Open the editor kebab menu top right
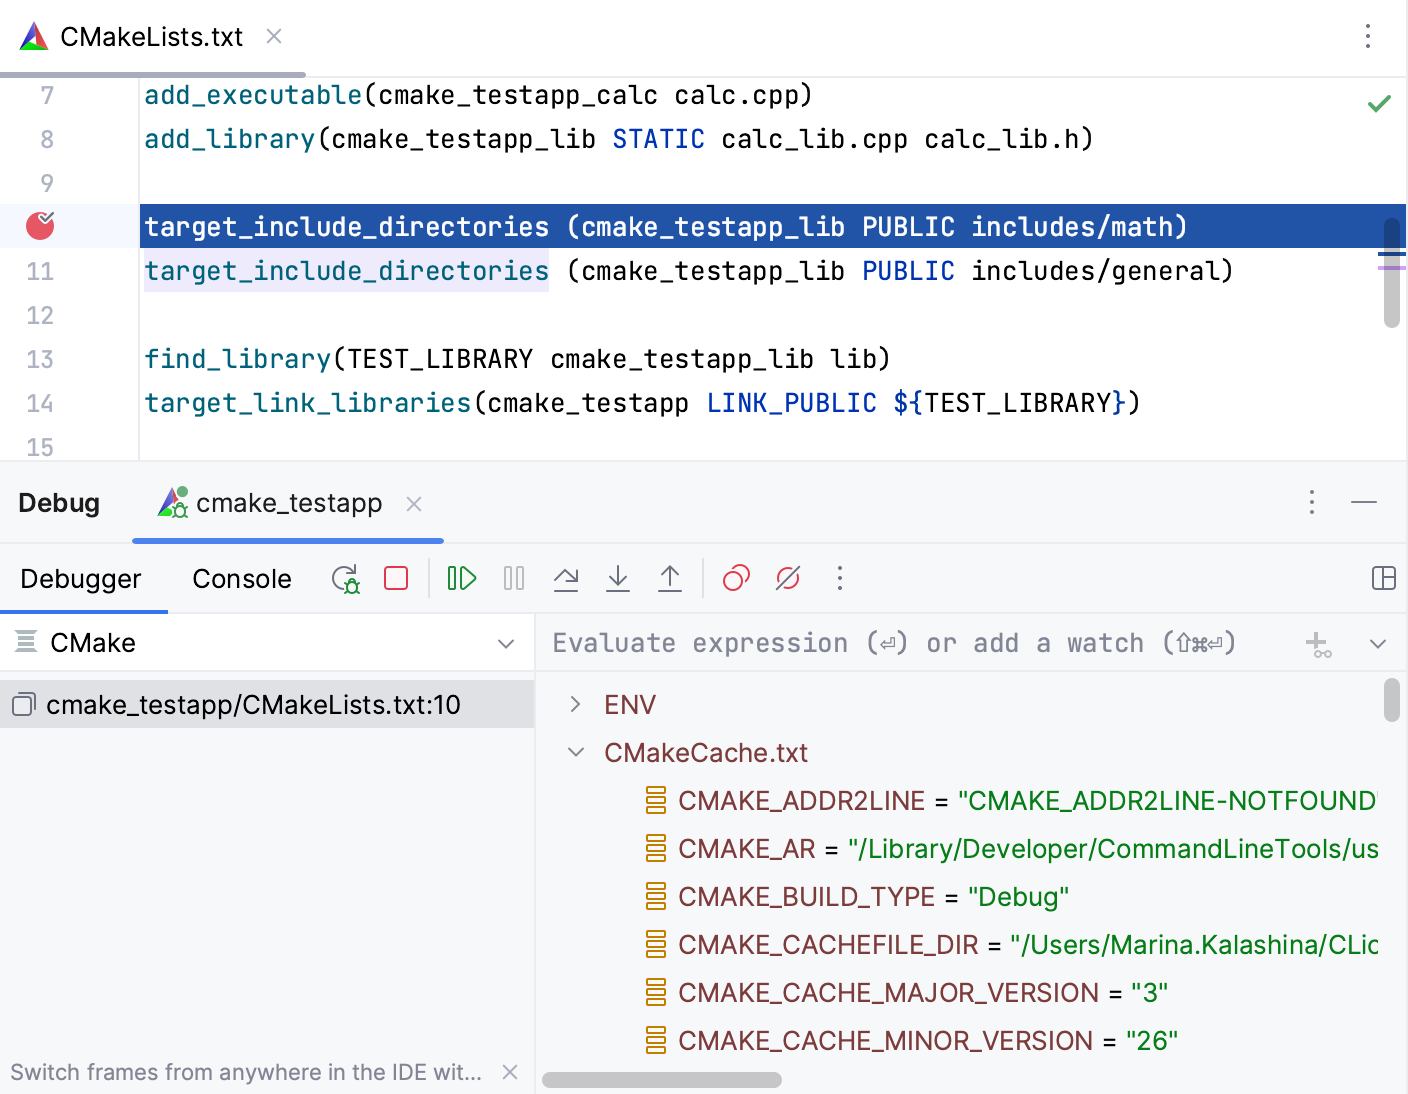The height and width of the screenshot is (1094, 1408). coord(1367,36)
